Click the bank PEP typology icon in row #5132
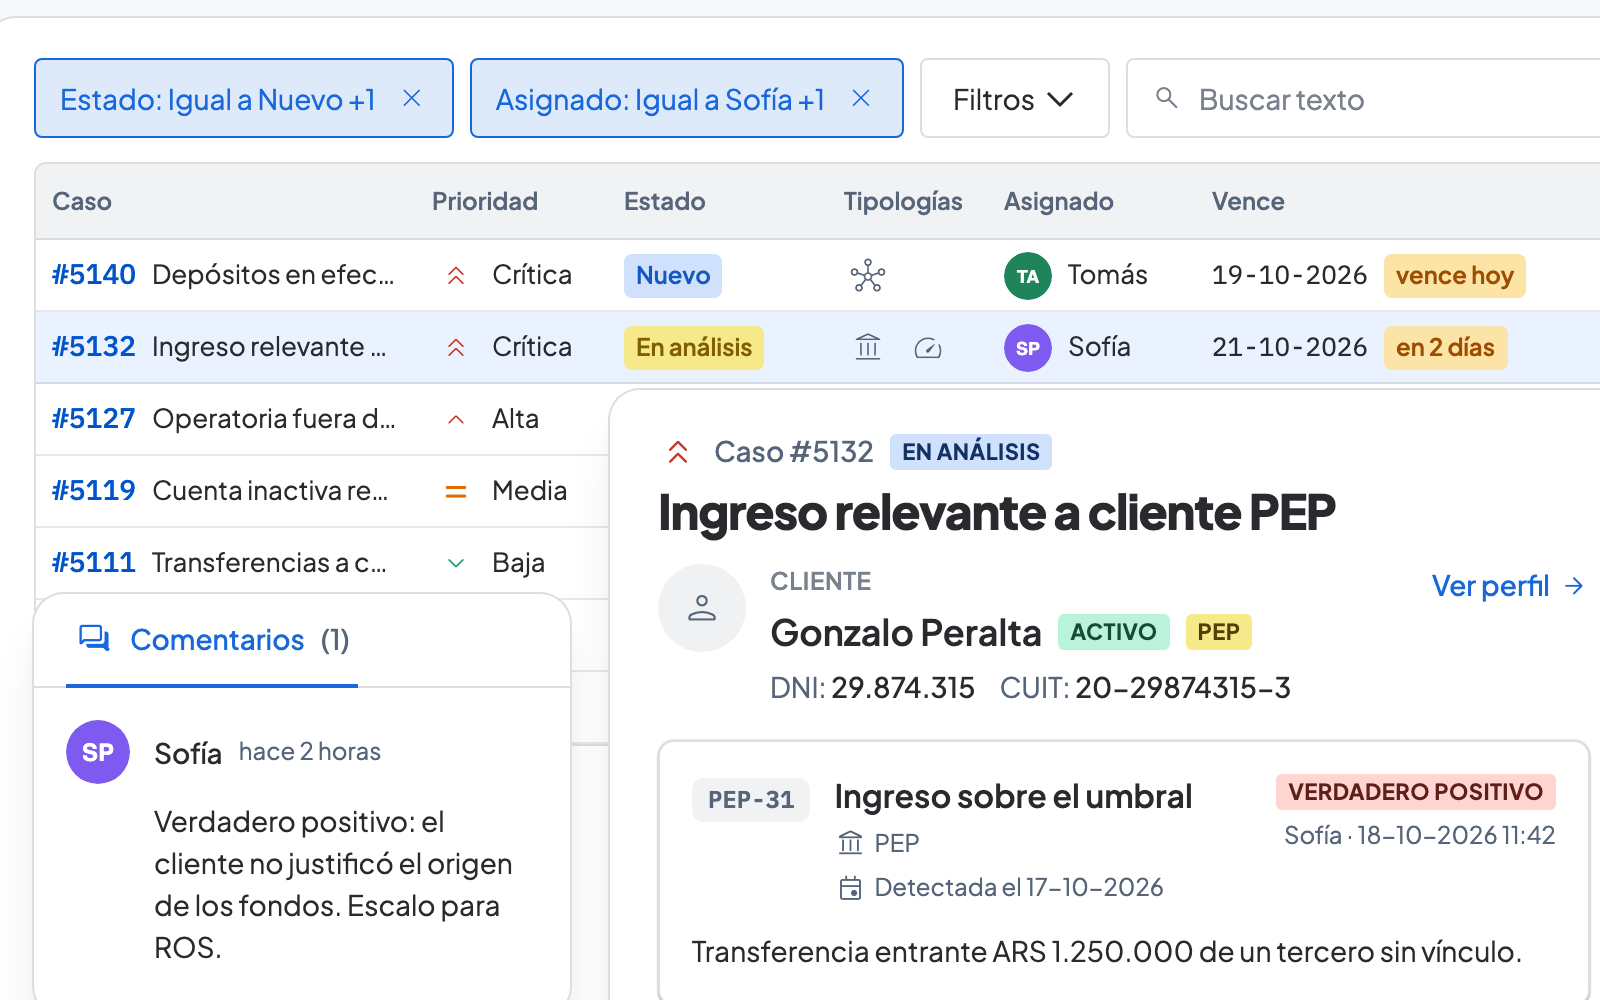The height and width of the screenshot is (1000, 1600). tap(868, 347)
